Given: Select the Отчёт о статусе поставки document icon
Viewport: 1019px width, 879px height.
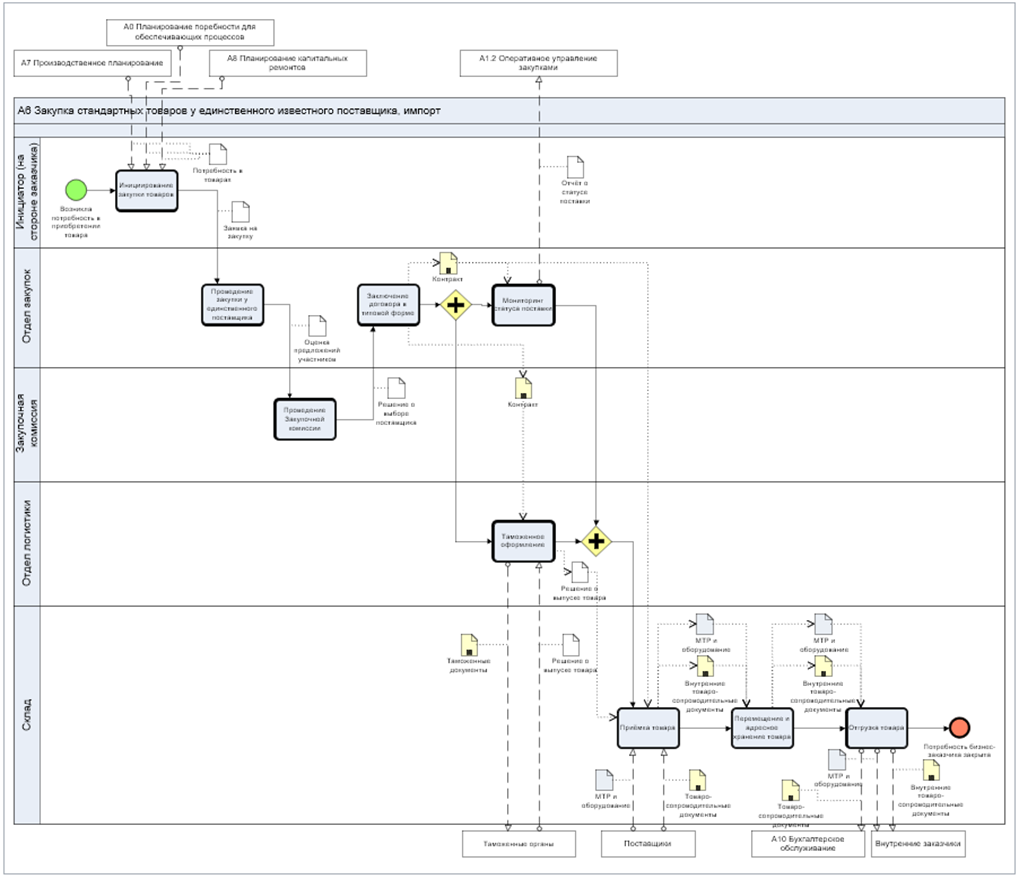Looking at the screenshot, I should (x=575, y=167).
